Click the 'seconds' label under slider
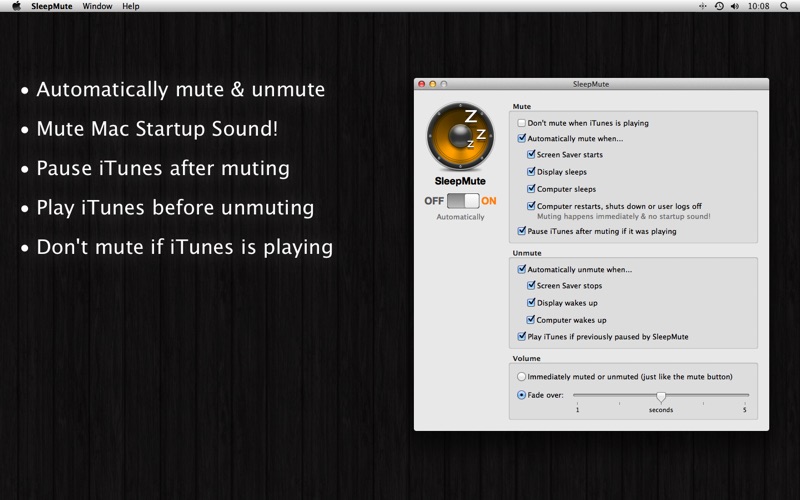The height and width of the screenshot is (500, 800). pyautogui.click(x=661, y=410)
